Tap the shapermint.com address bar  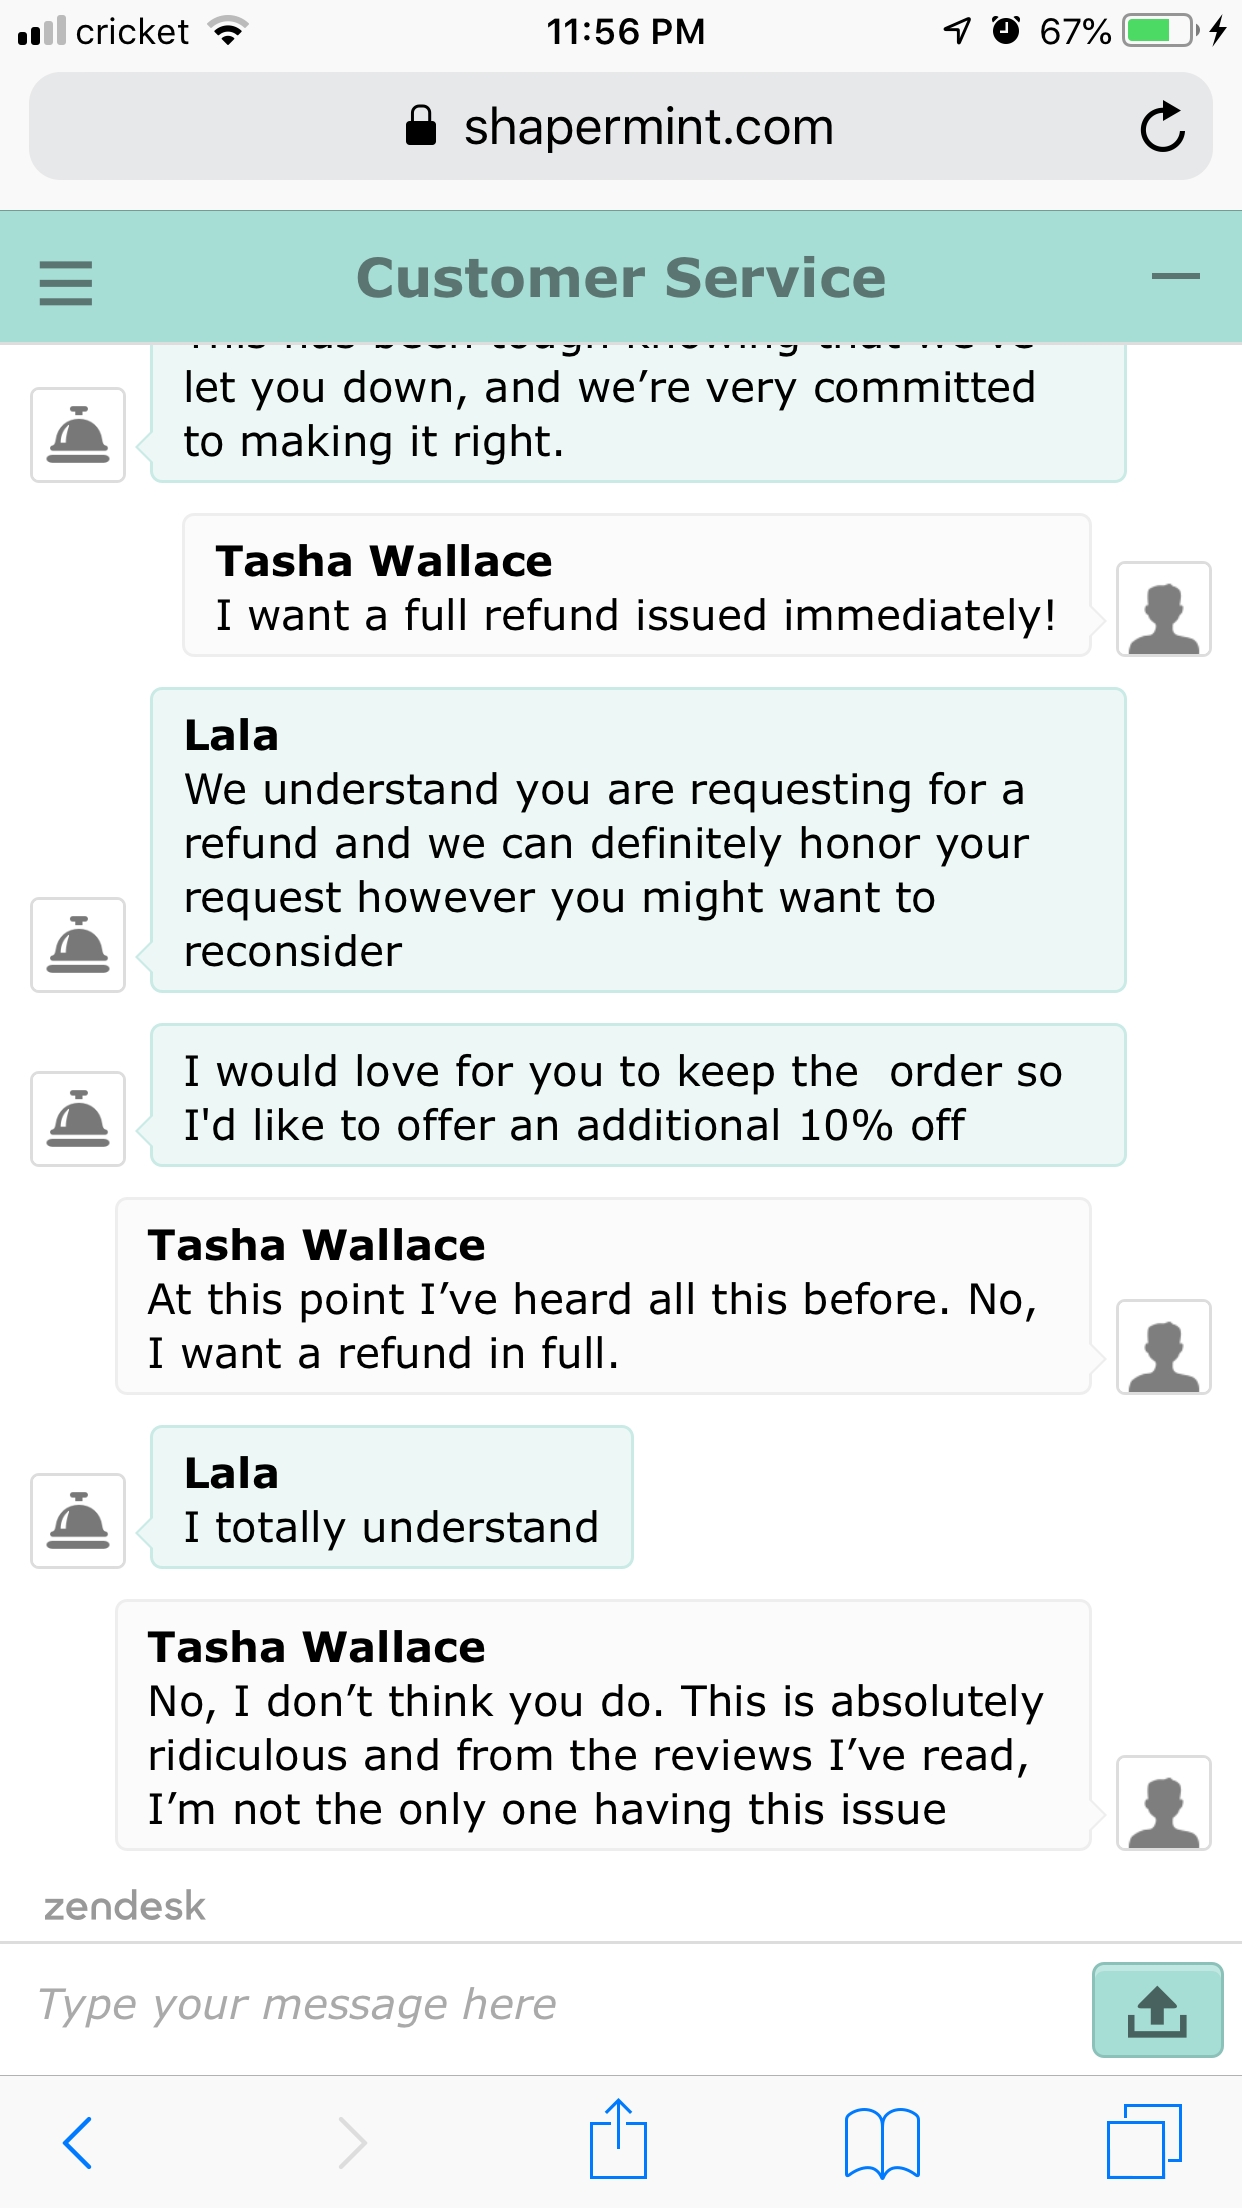tap(620, 127)
